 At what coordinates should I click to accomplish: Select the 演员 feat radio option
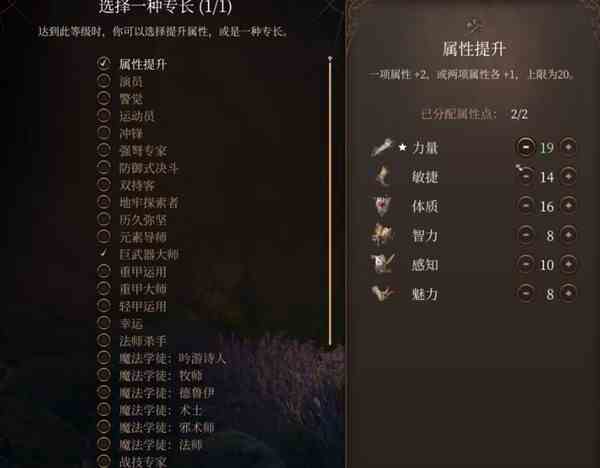click(104, 81)
